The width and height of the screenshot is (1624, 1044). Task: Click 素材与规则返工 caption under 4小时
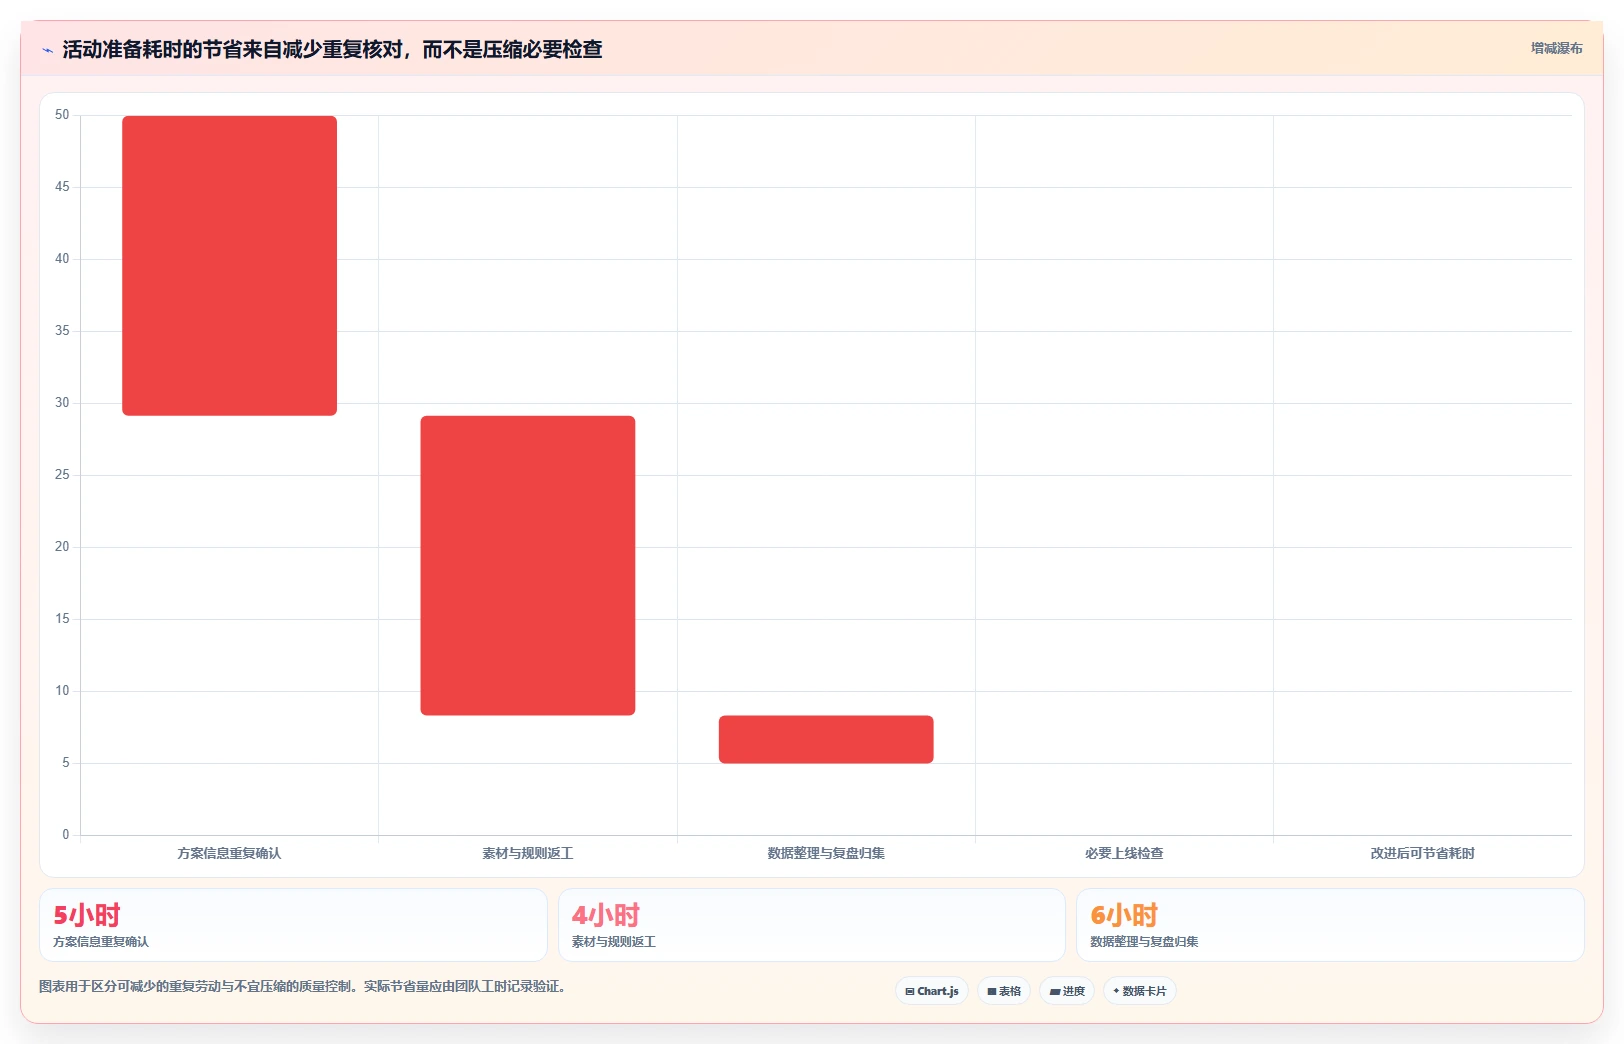pos(614,942)
